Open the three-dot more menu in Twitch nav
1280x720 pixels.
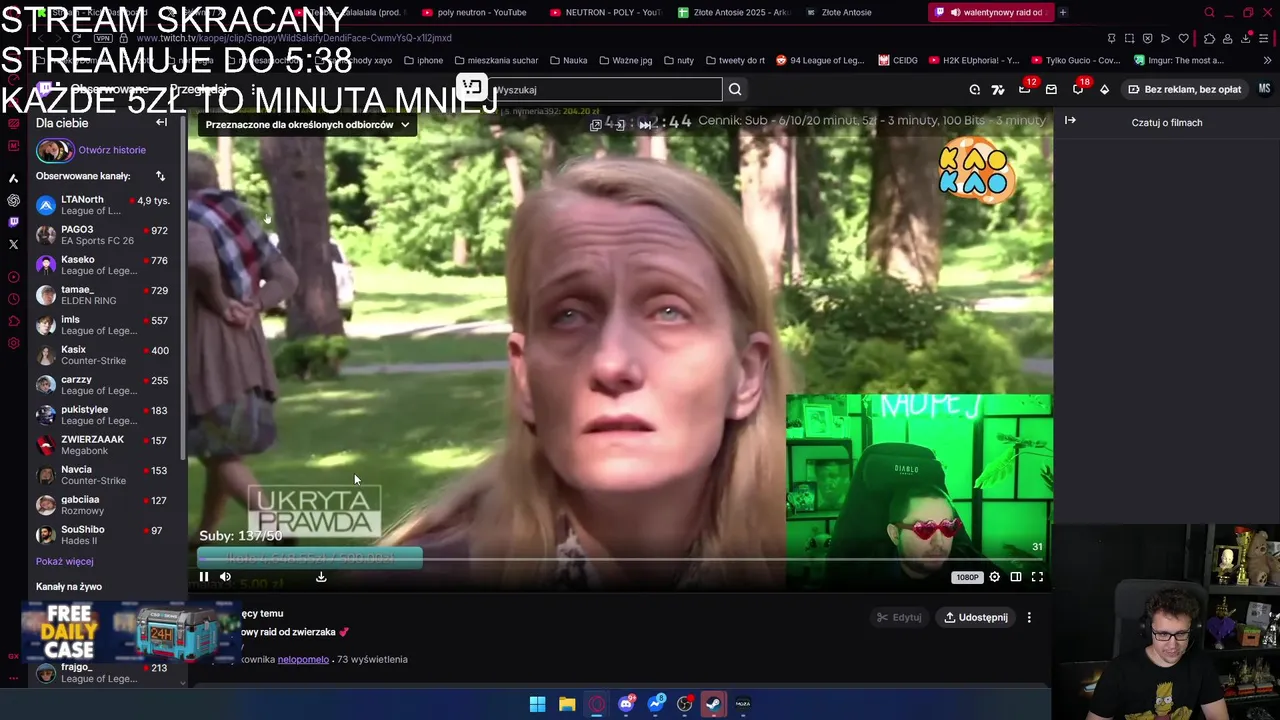pyautogui.click(x=254, y=89)
